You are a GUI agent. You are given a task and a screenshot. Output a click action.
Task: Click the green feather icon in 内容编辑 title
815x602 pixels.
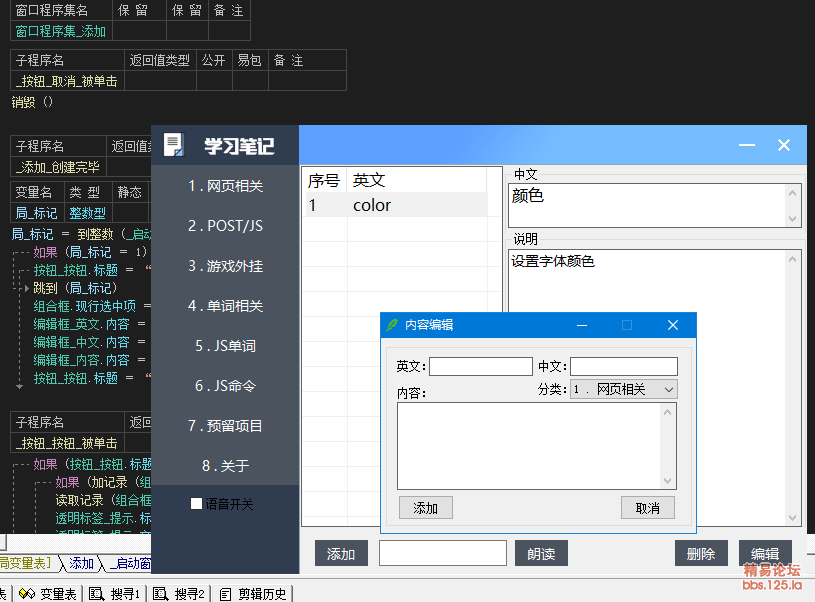click(391, 325)
